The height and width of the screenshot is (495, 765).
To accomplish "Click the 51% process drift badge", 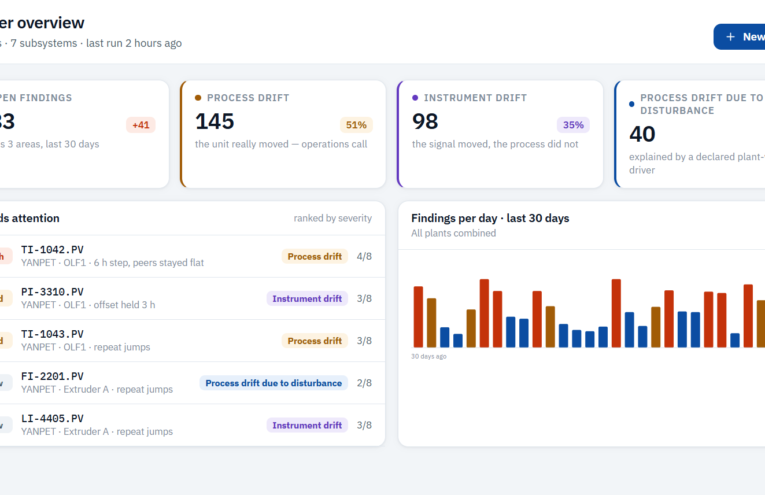I will [356, 125].
